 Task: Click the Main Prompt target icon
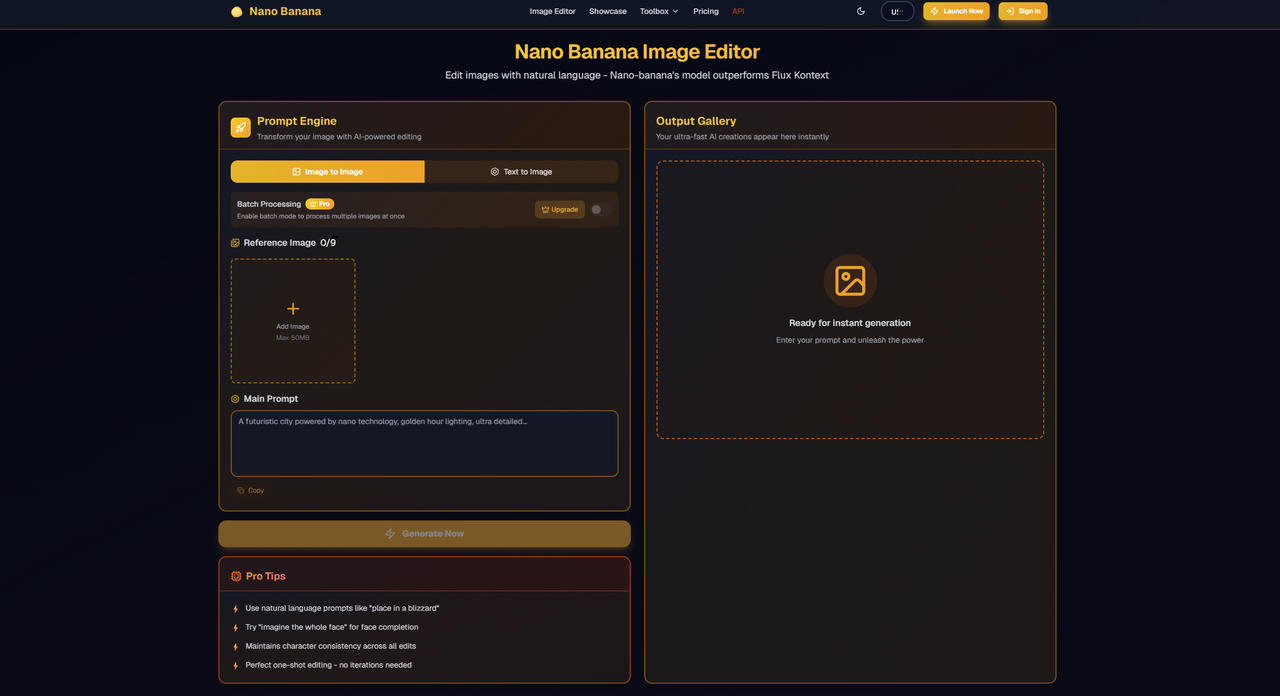tap(235, 399)
